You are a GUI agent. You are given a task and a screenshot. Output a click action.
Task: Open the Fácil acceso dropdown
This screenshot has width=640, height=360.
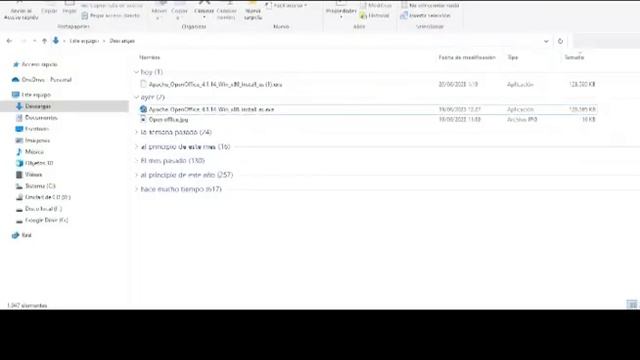(286, 5)
